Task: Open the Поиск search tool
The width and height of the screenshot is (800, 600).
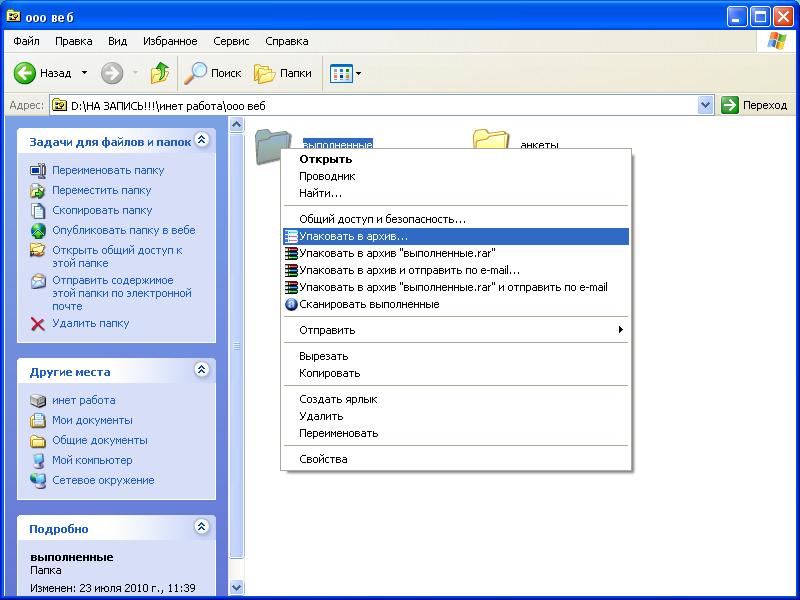Action: [x=212, y=73]
